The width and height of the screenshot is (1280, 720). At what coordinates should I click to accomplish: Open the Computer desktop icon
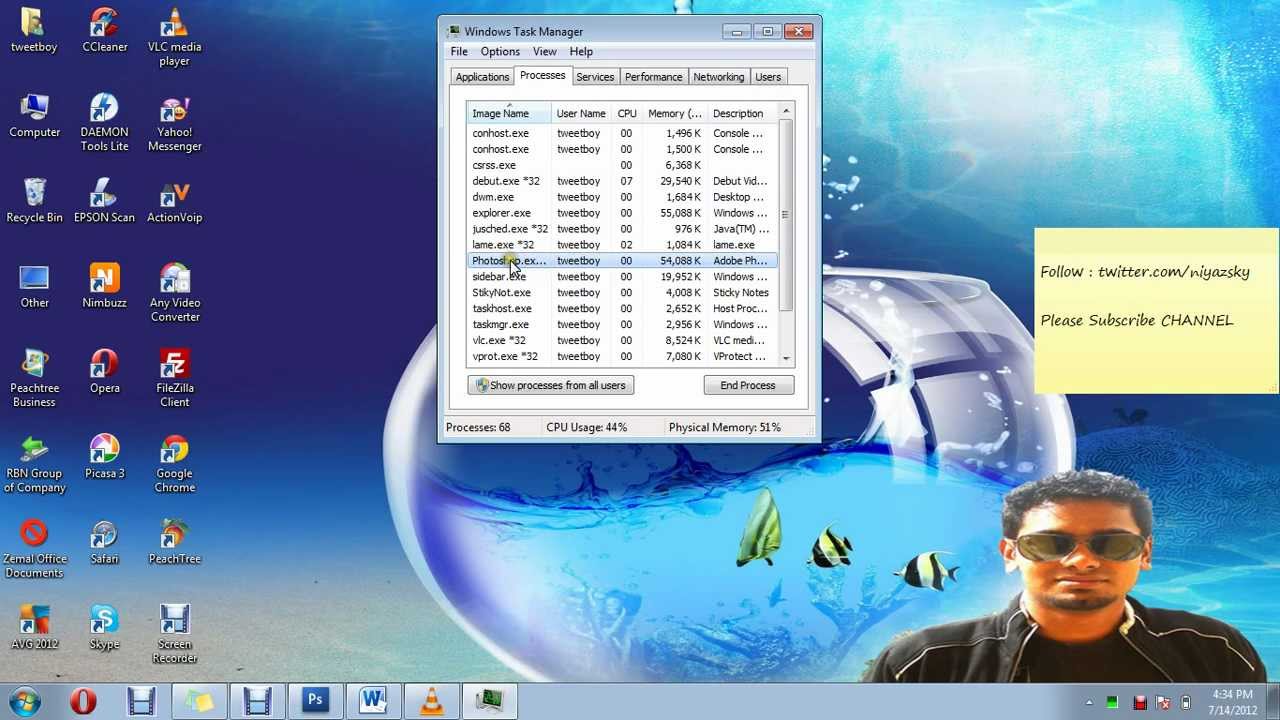pos(34,115)
